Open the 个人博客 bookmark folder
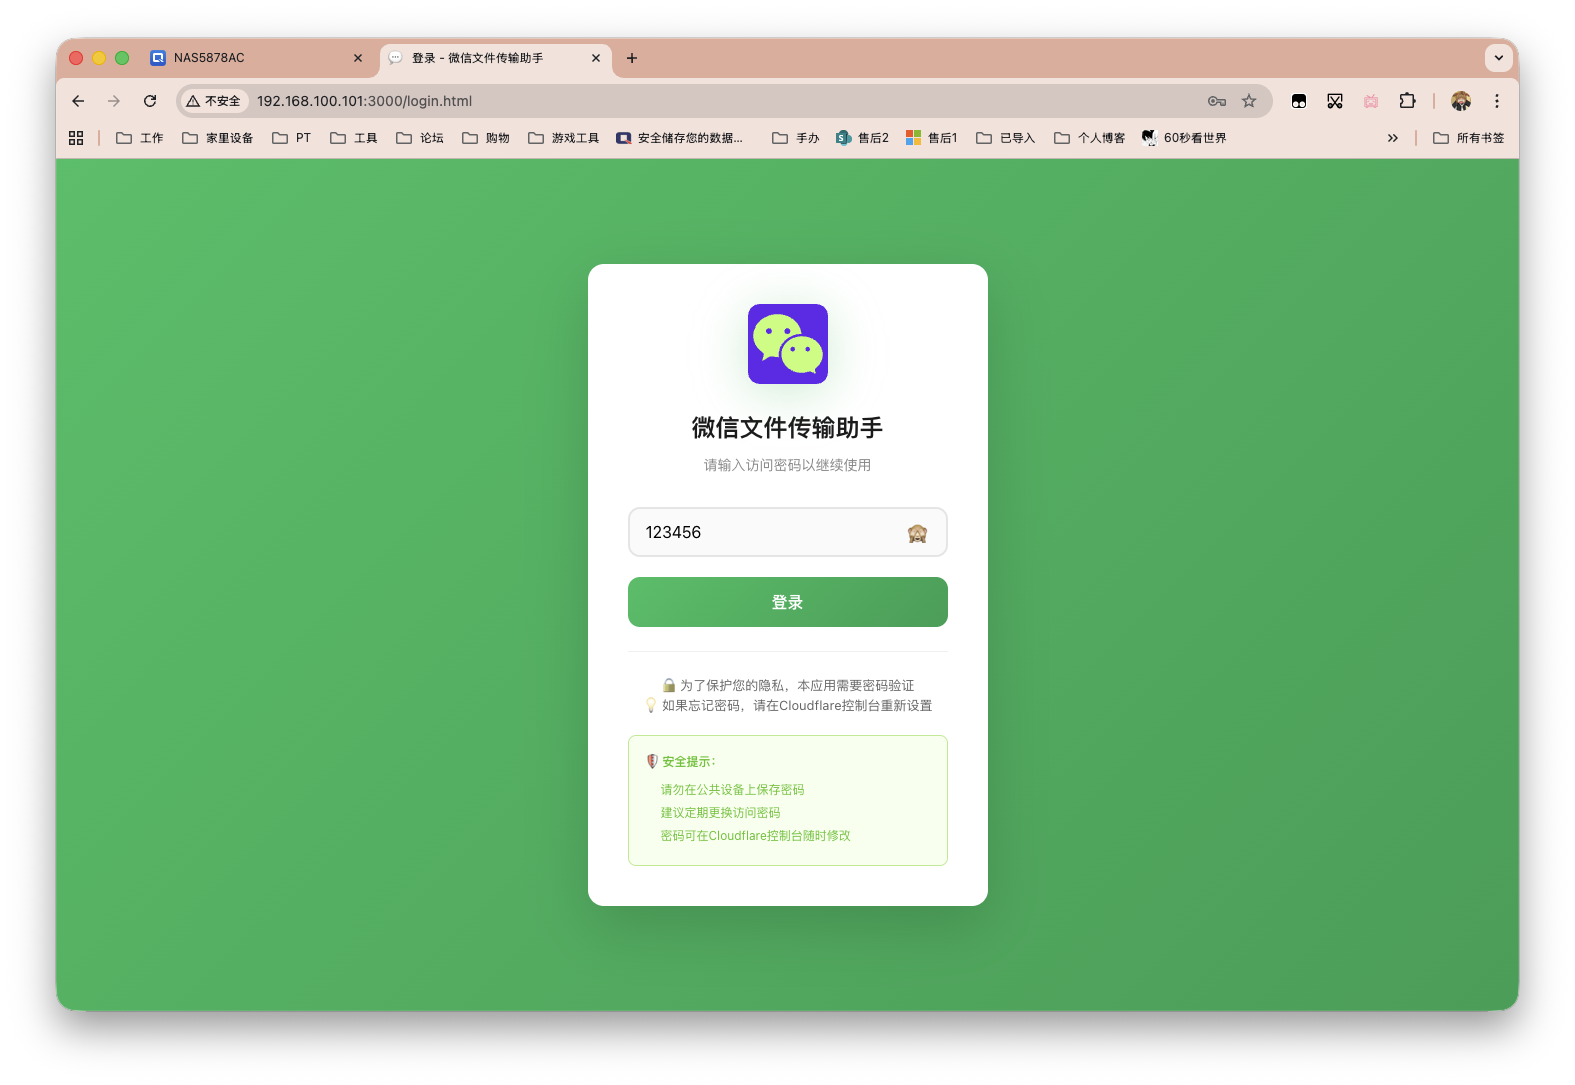Screen dimensions: 1575x1085 click(x=1090, y=138)
